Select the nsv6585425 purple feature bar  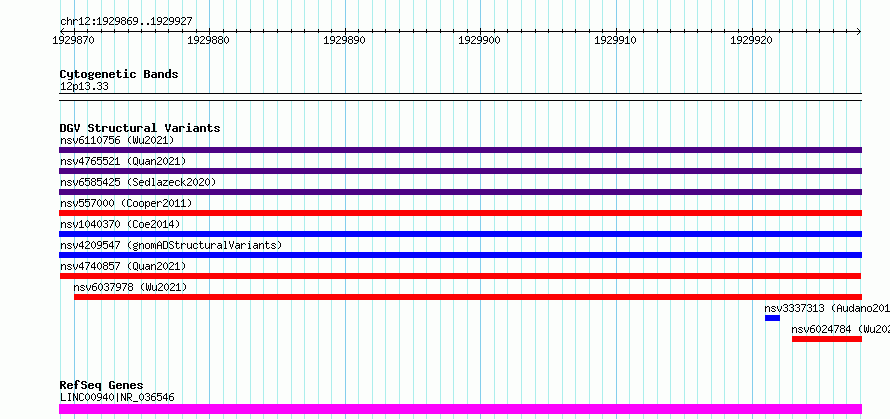coord(460,192)
